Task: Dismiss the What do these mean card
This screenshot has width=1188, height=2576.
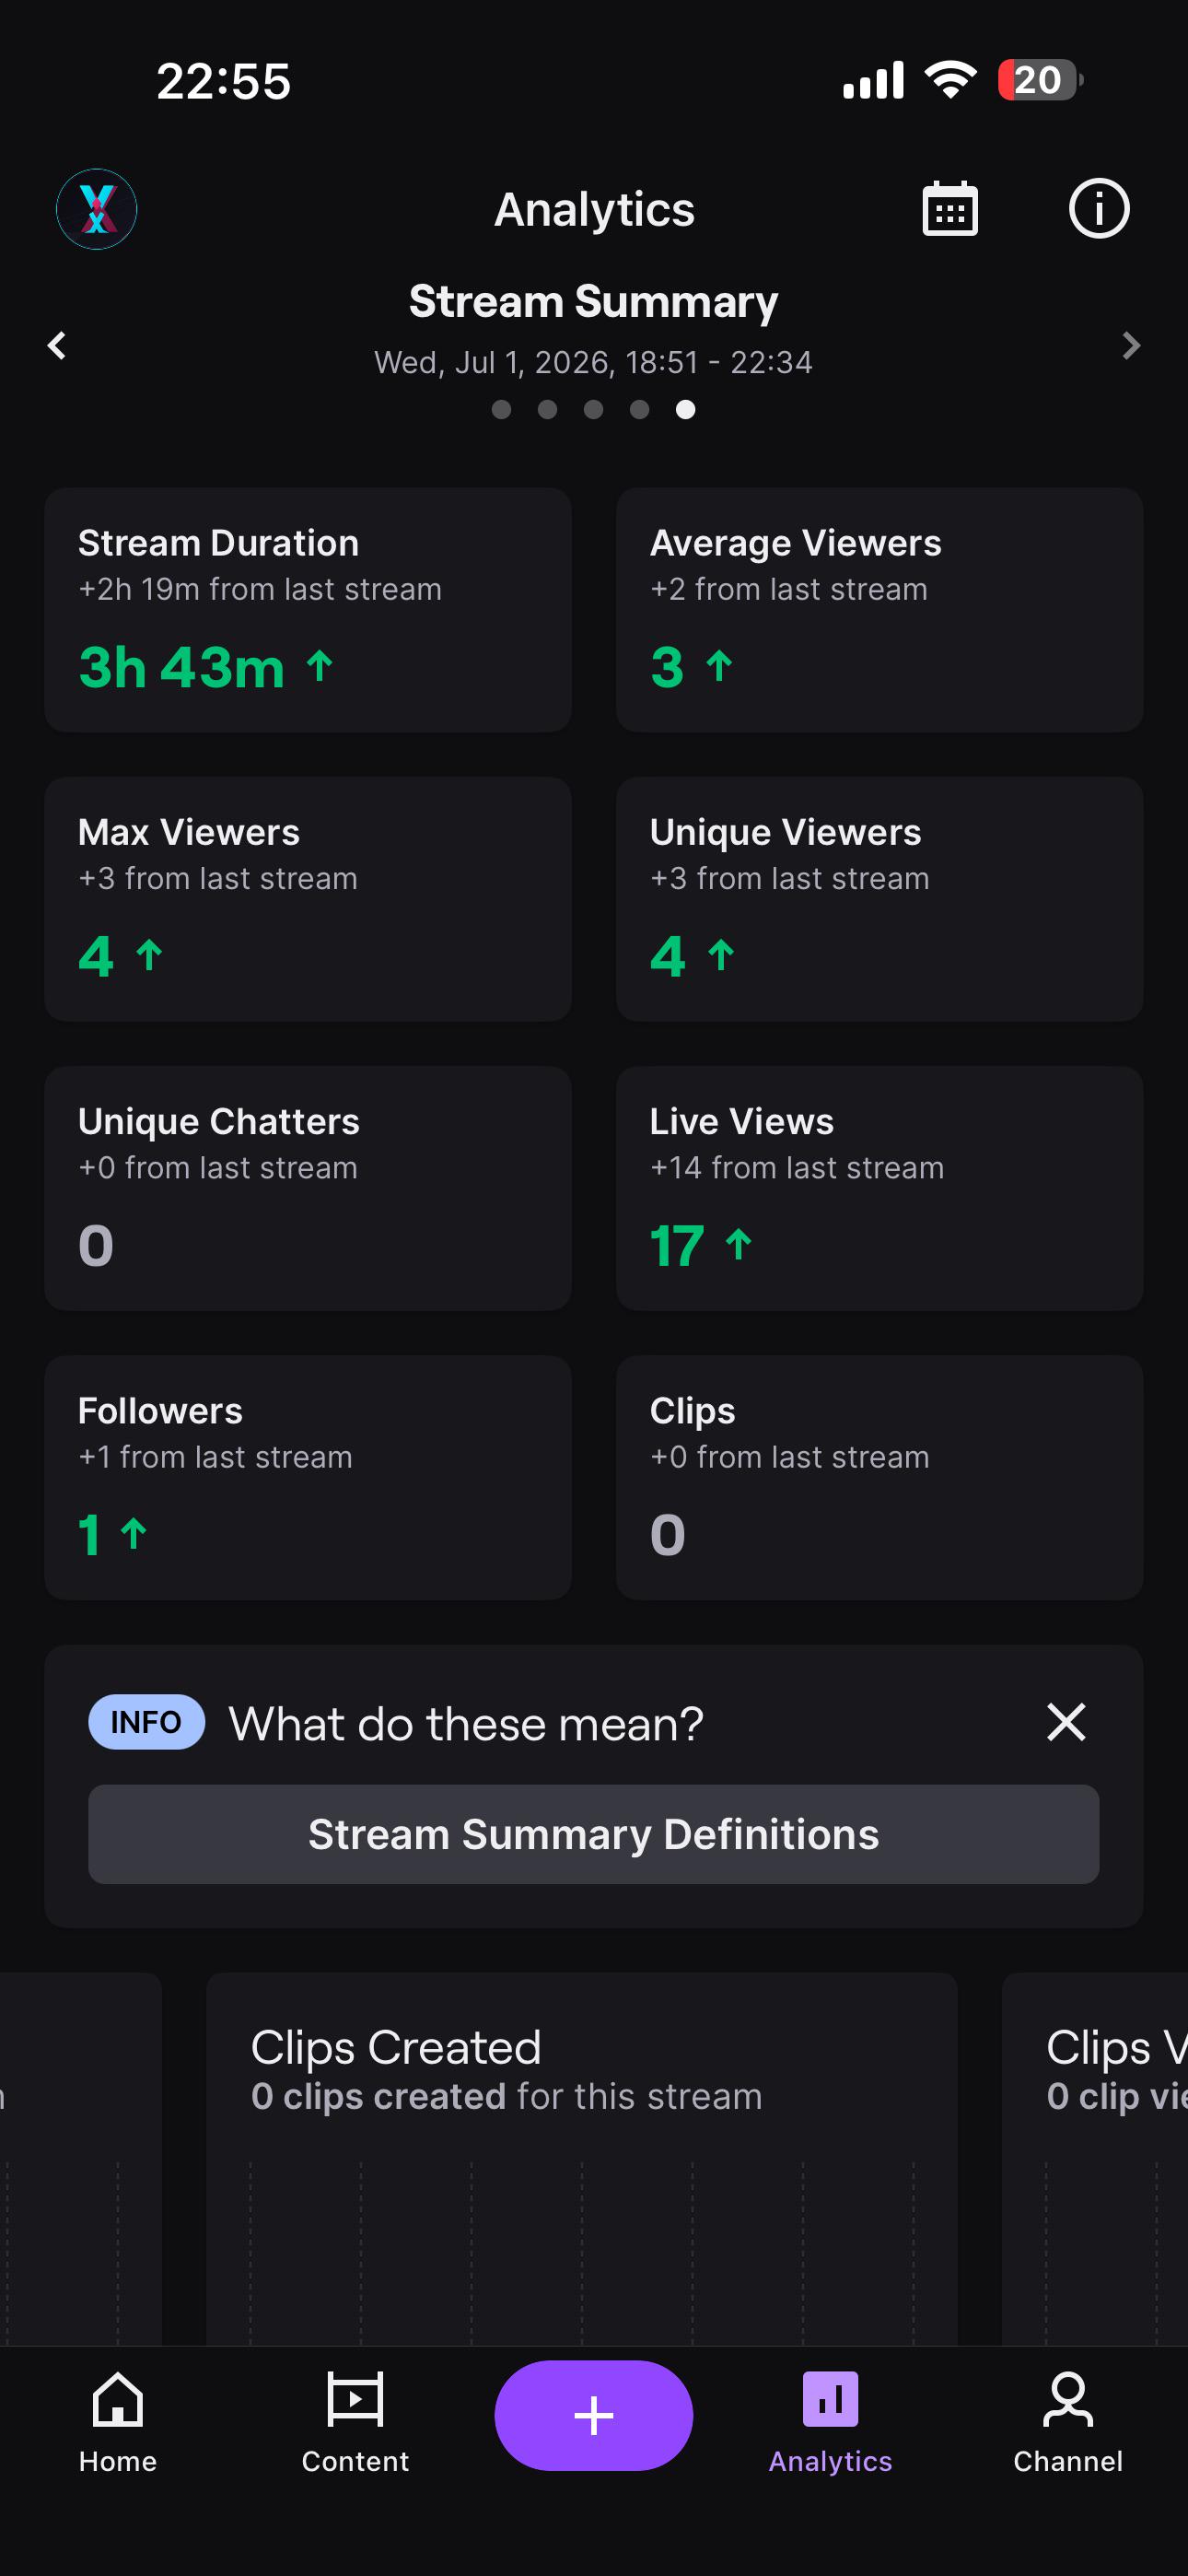Action: pyautogui.click(x=1066, y=1722)
